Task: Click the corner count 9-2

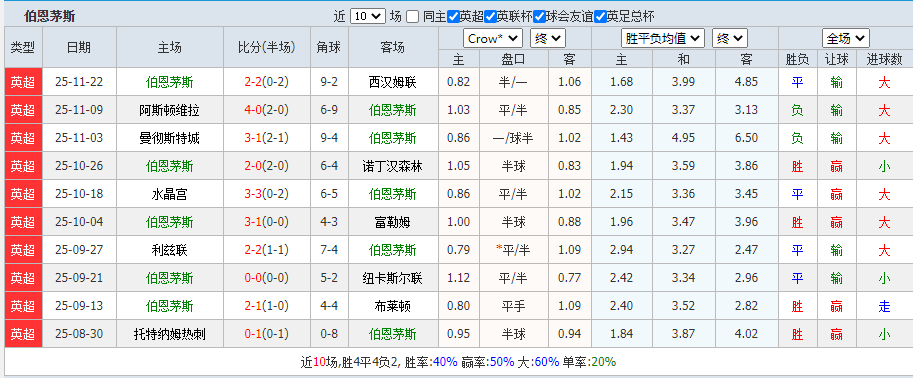Action: [x=330, y=82]
